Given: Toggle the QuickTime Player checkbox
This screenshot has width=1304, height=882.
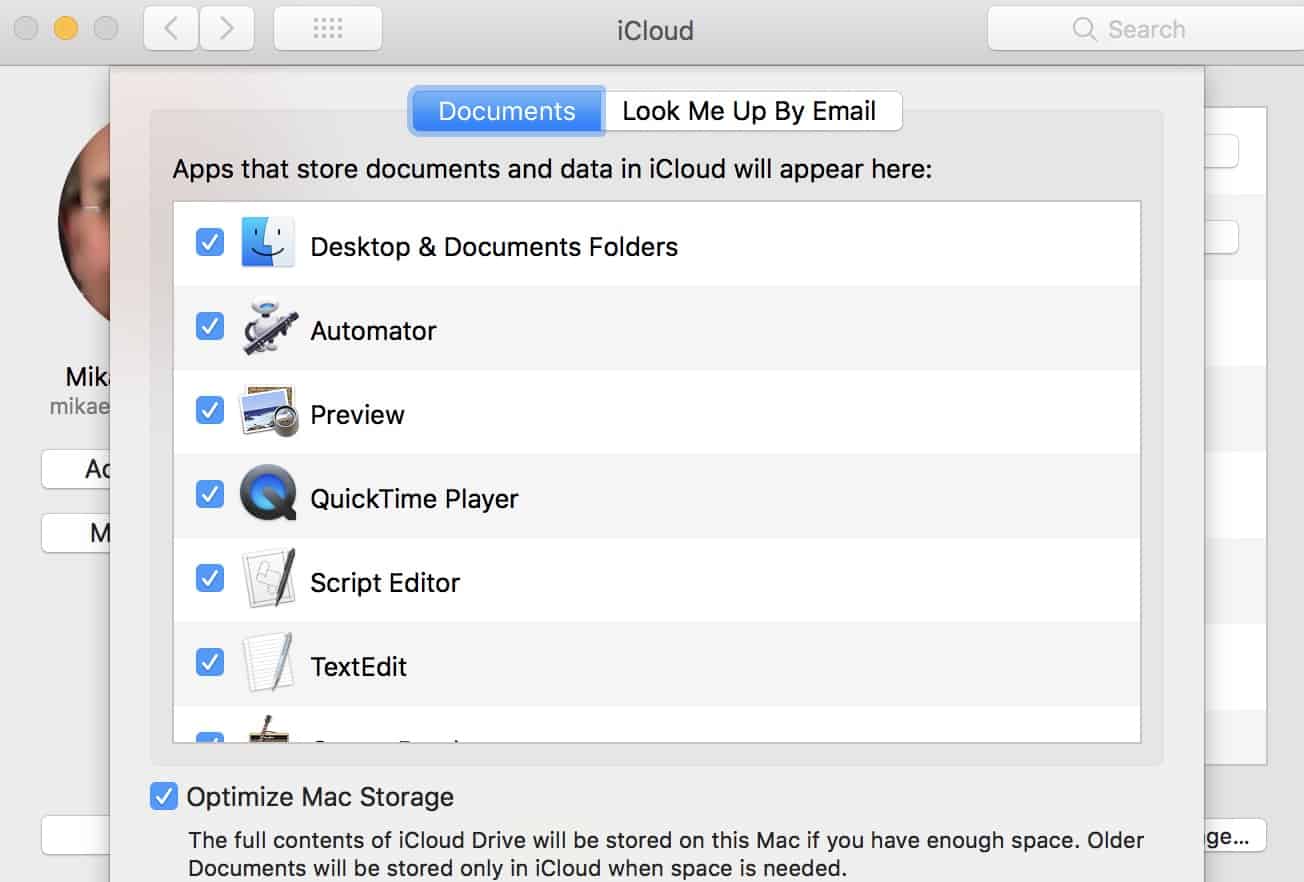Looking at the screenshot, I should (x=209, y=494).
